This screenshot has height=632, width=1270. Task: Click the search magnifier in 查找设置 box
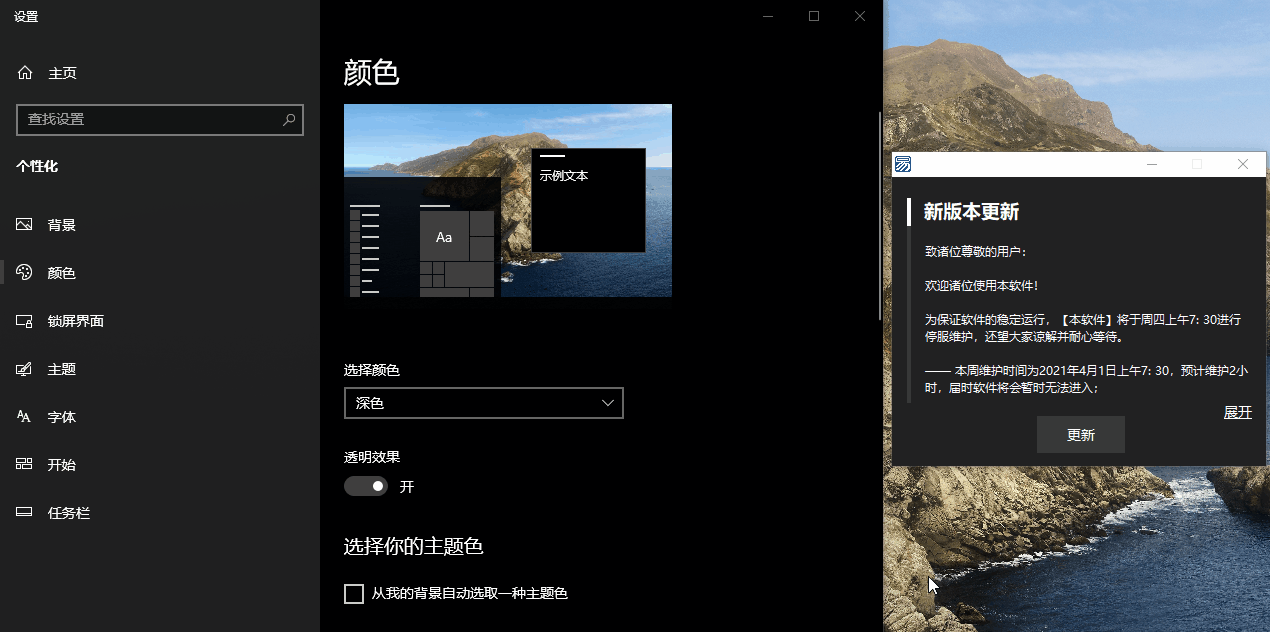click(x=289, y=120)
